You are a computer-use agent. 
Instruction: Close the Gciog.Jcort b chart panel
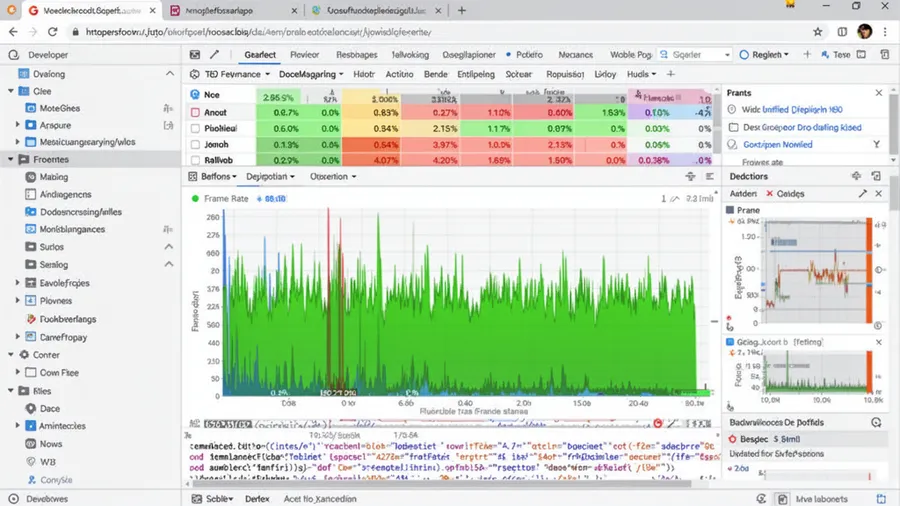click(x=879, y=342)
